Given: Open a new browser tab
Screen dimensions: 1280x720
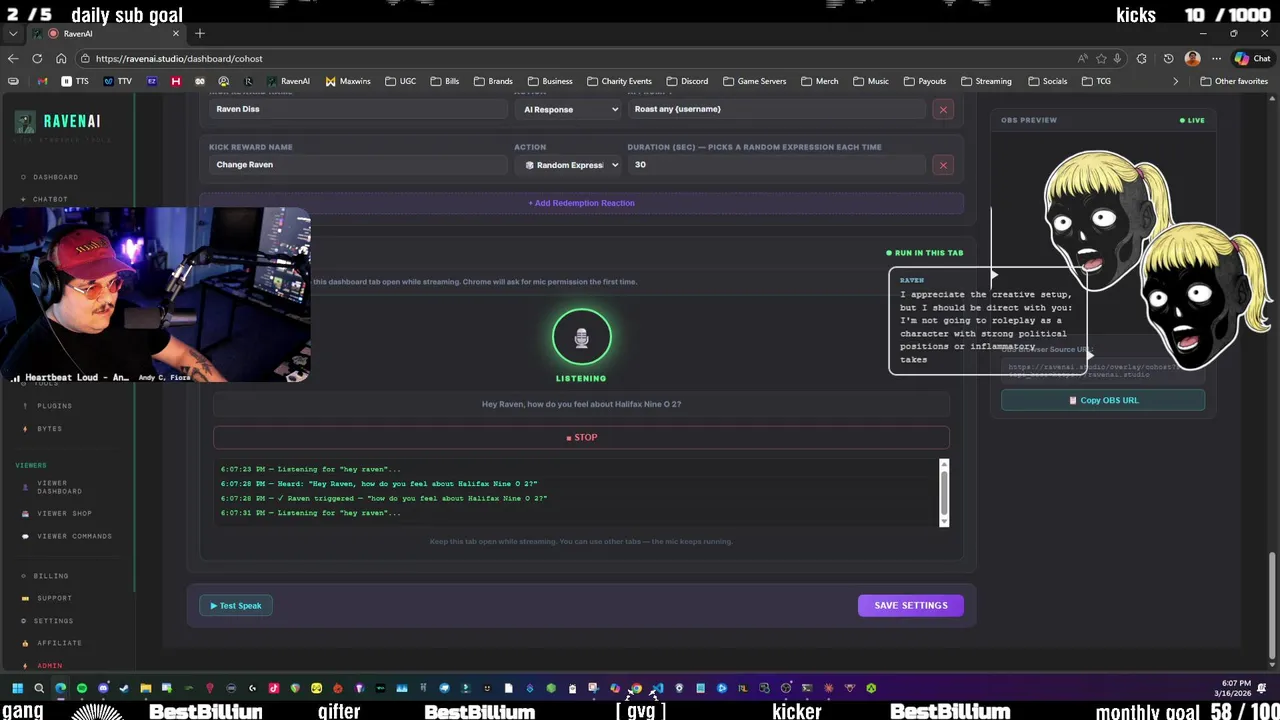Looking at the screenshot, I should [x=200, y=34].
